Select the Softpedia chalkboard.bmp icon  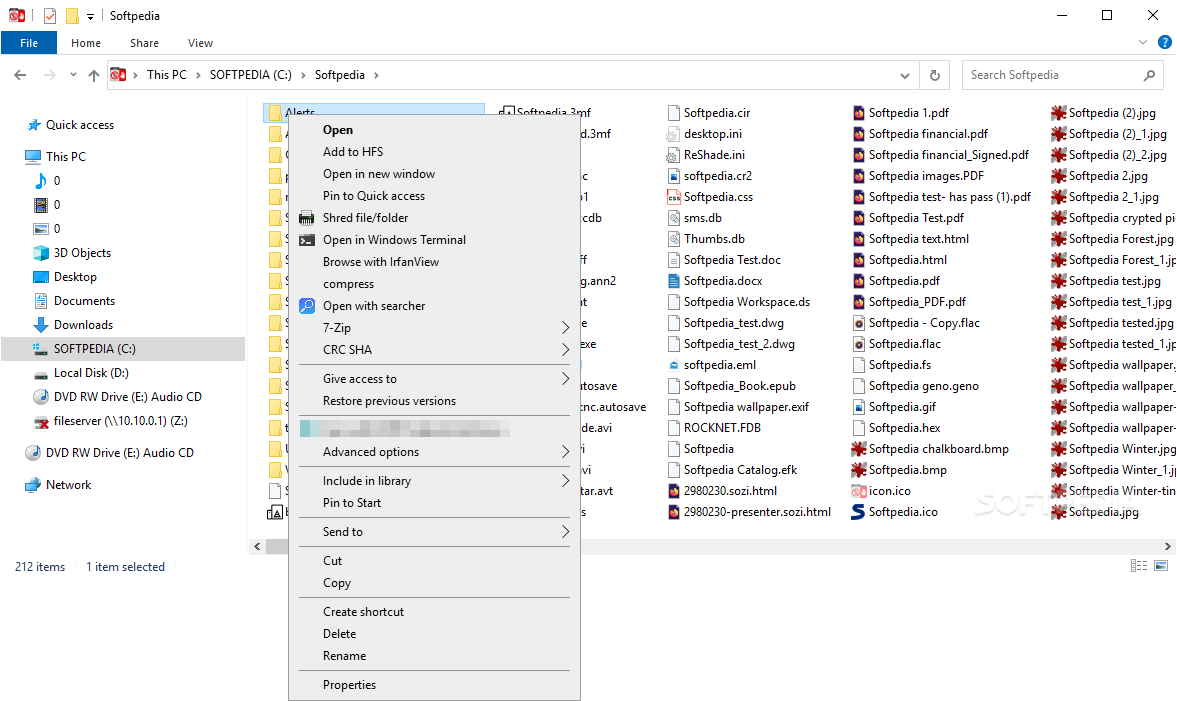pyautogui.click(x=859, y=449)
